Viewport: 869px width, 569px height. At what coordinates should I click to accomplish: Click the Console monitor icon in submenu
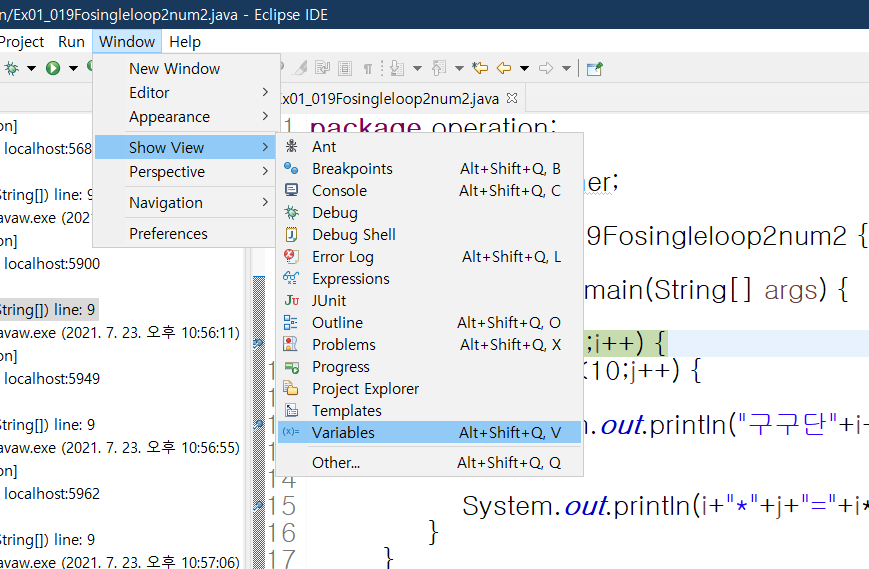click(291, 191)
